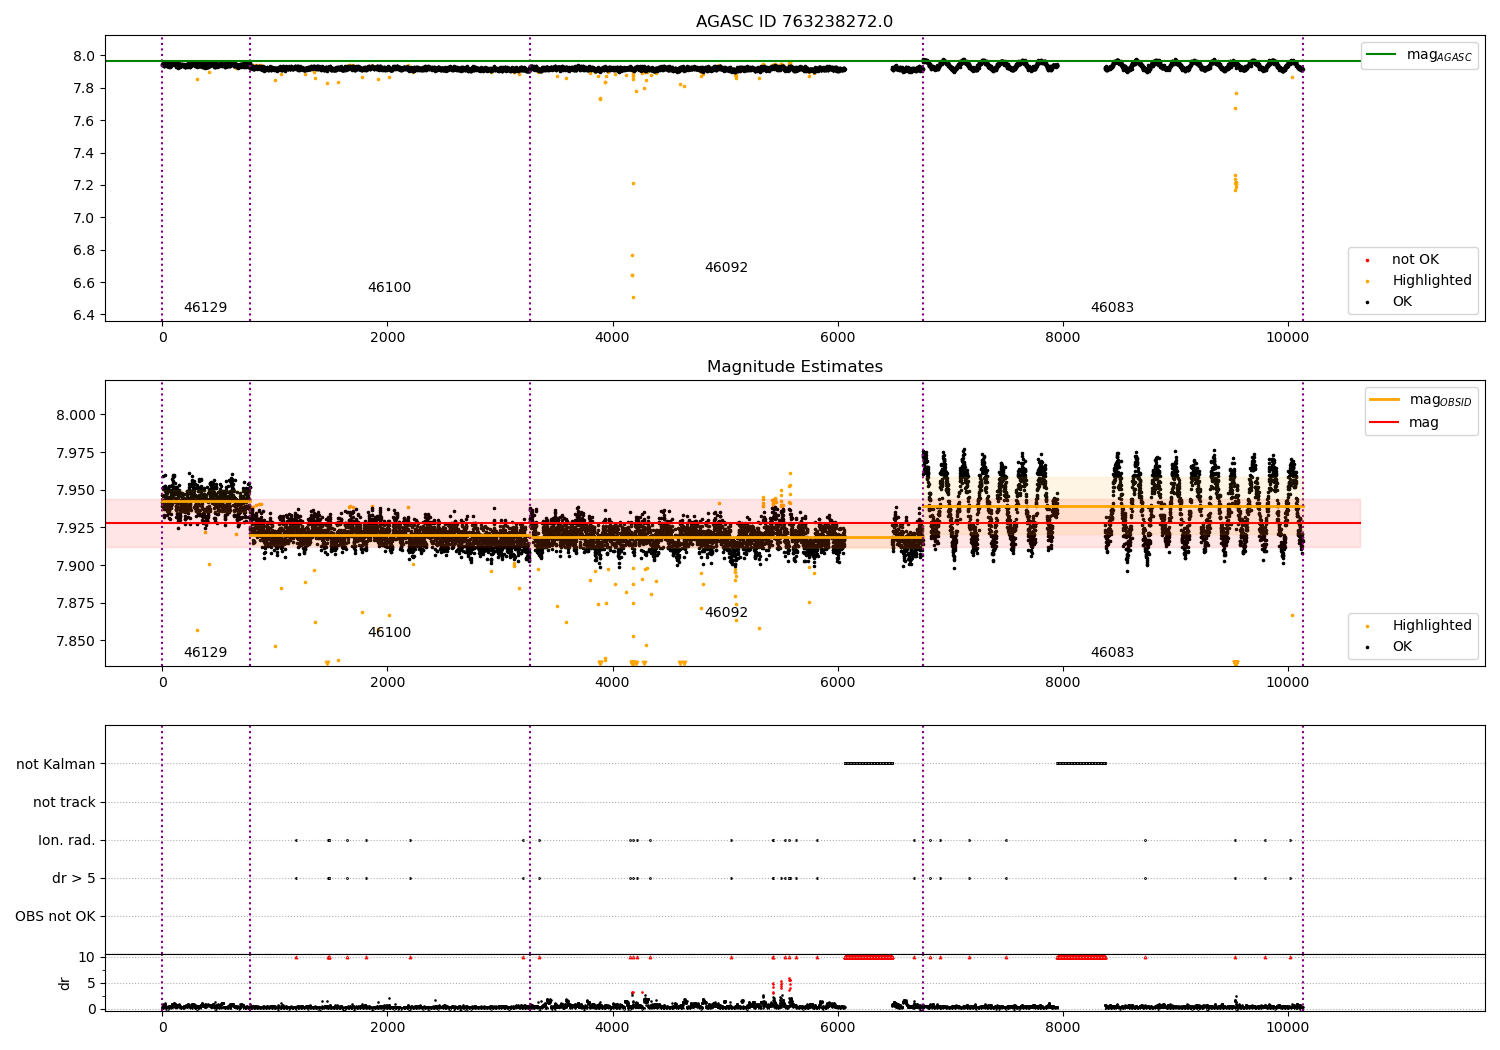Click the 8.000 y-tick label
1500x1050 pixels.
76,416
